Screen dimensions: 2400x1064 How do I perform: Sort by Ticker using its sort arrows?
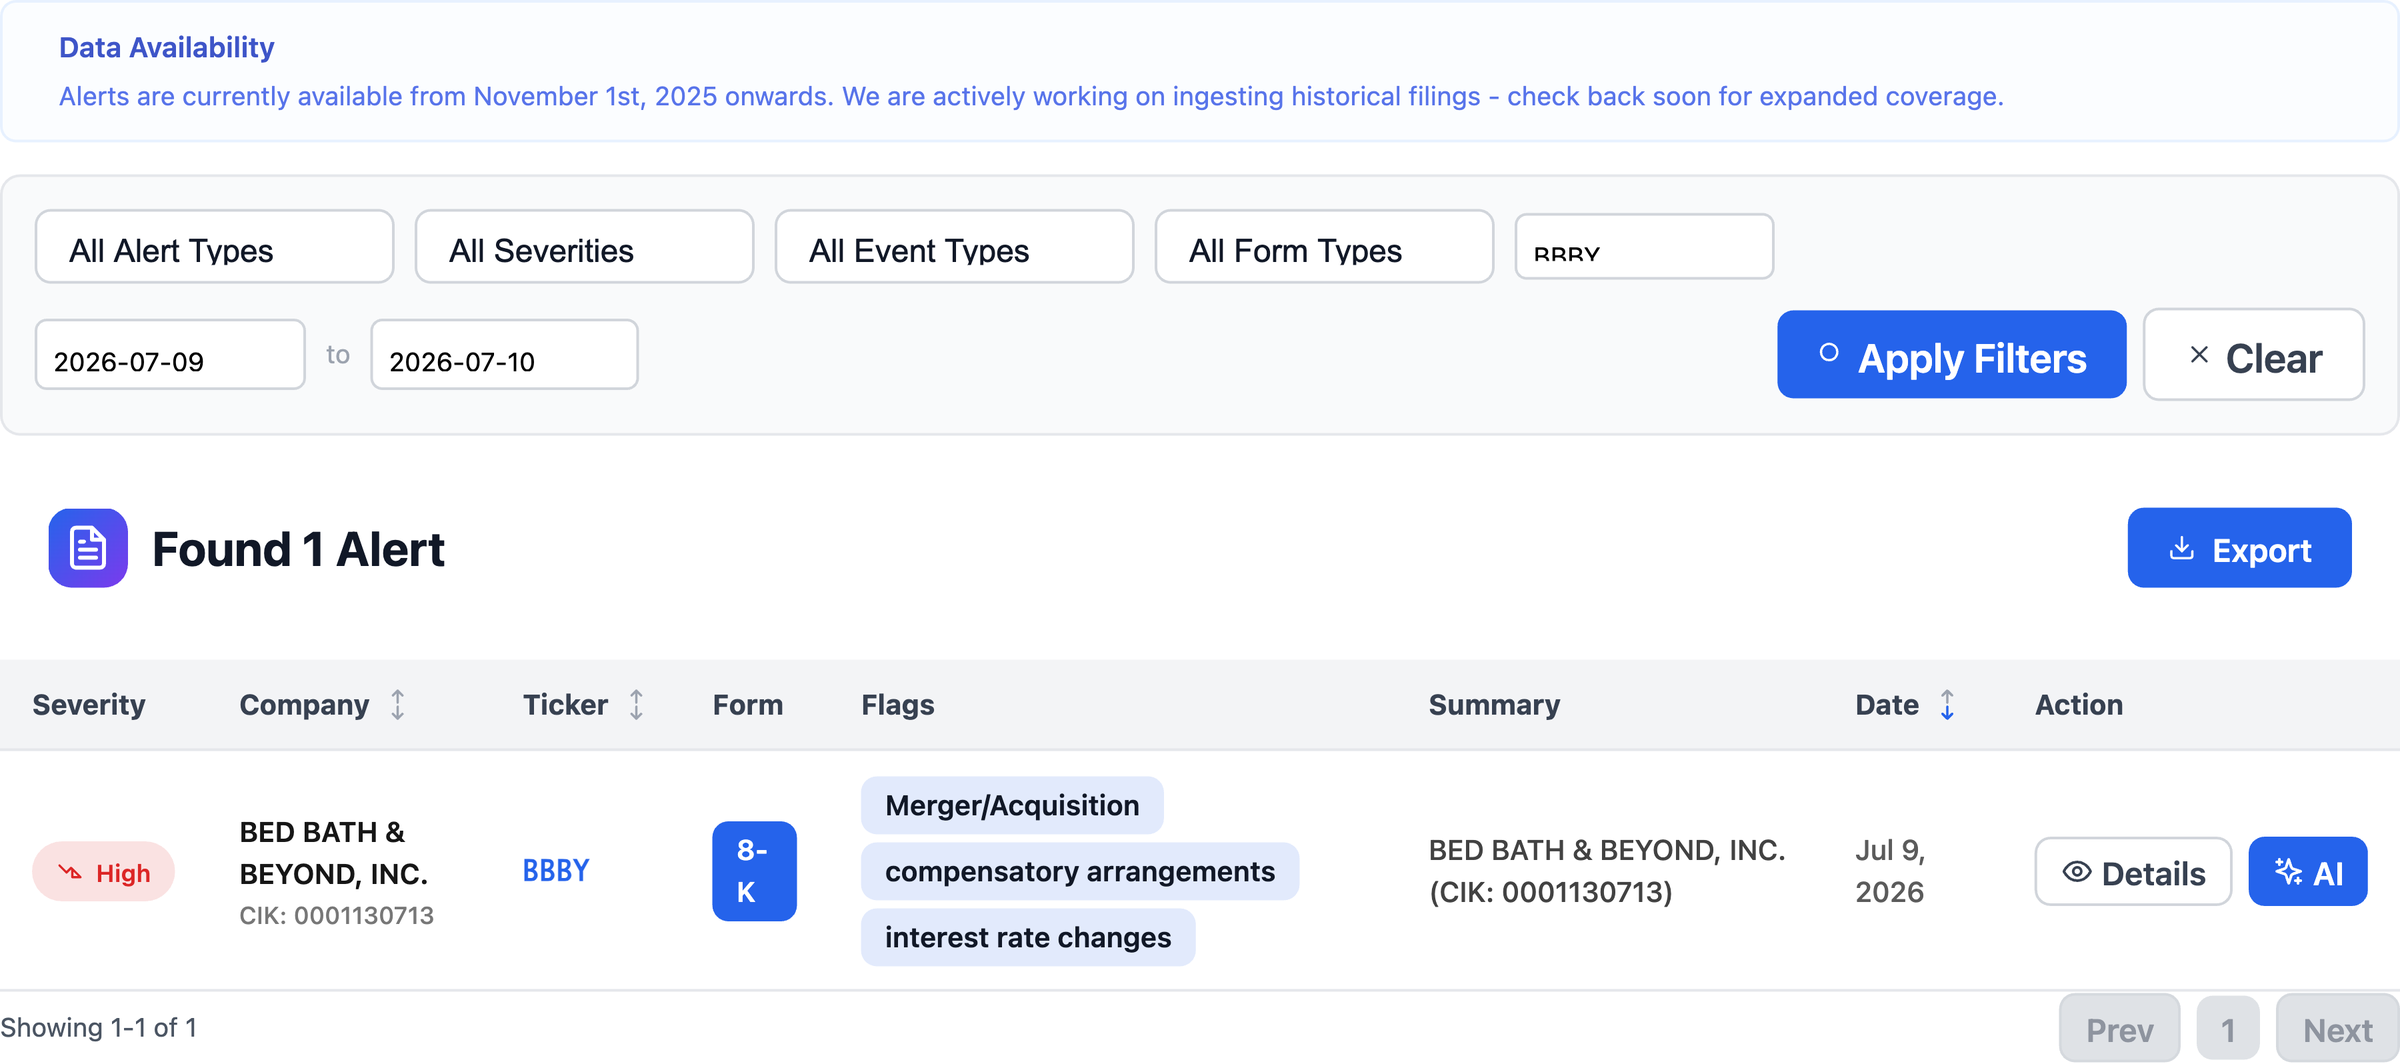636,705
